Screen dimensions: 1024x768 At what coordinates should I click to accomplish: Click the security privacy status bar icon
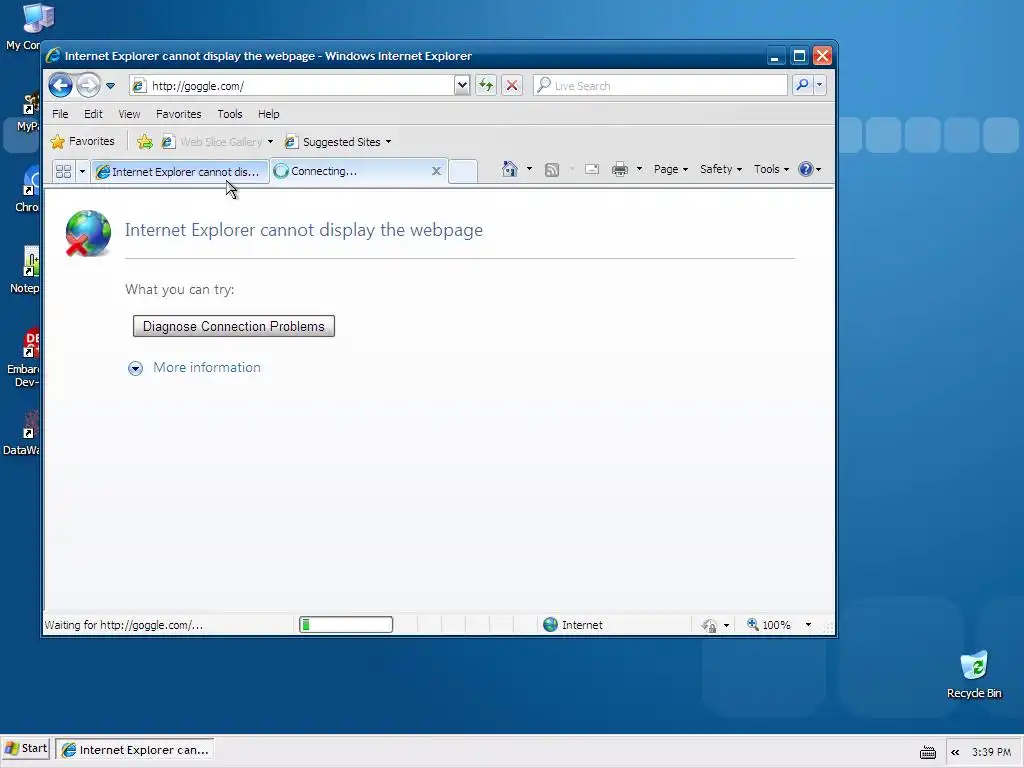click(x=709, y=626)
